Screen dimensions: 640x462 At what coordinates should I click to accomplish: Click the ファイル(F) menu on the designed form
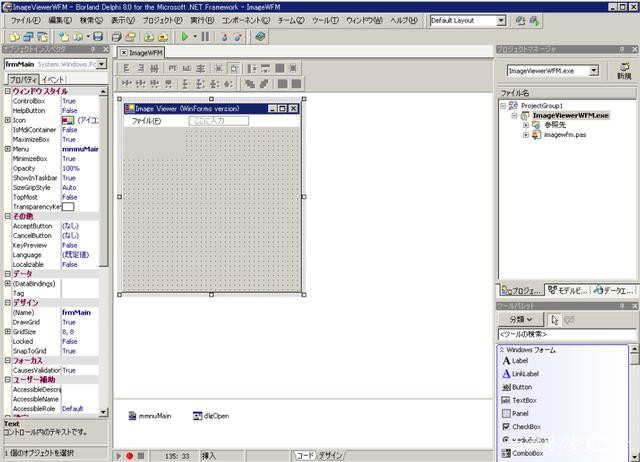coord(146,121)
